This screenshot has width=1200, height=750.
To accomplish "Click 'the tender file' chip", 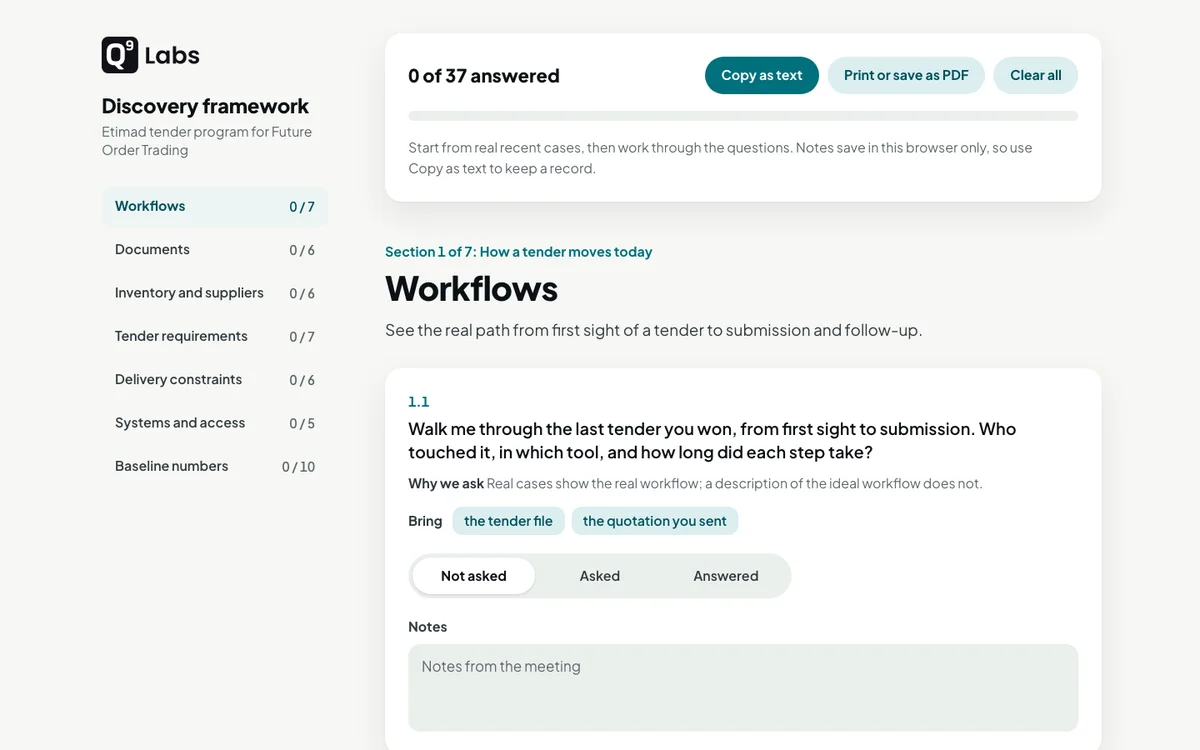I will pyautogui.click(x=508, y=521).
